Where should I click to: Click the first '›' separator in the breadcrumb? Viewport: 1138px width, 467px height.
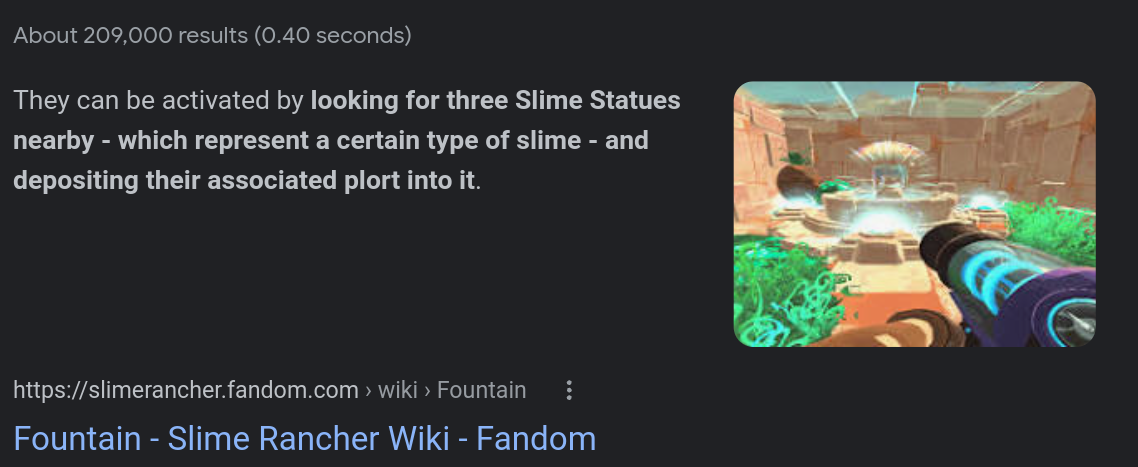click(x=368, y=390)
